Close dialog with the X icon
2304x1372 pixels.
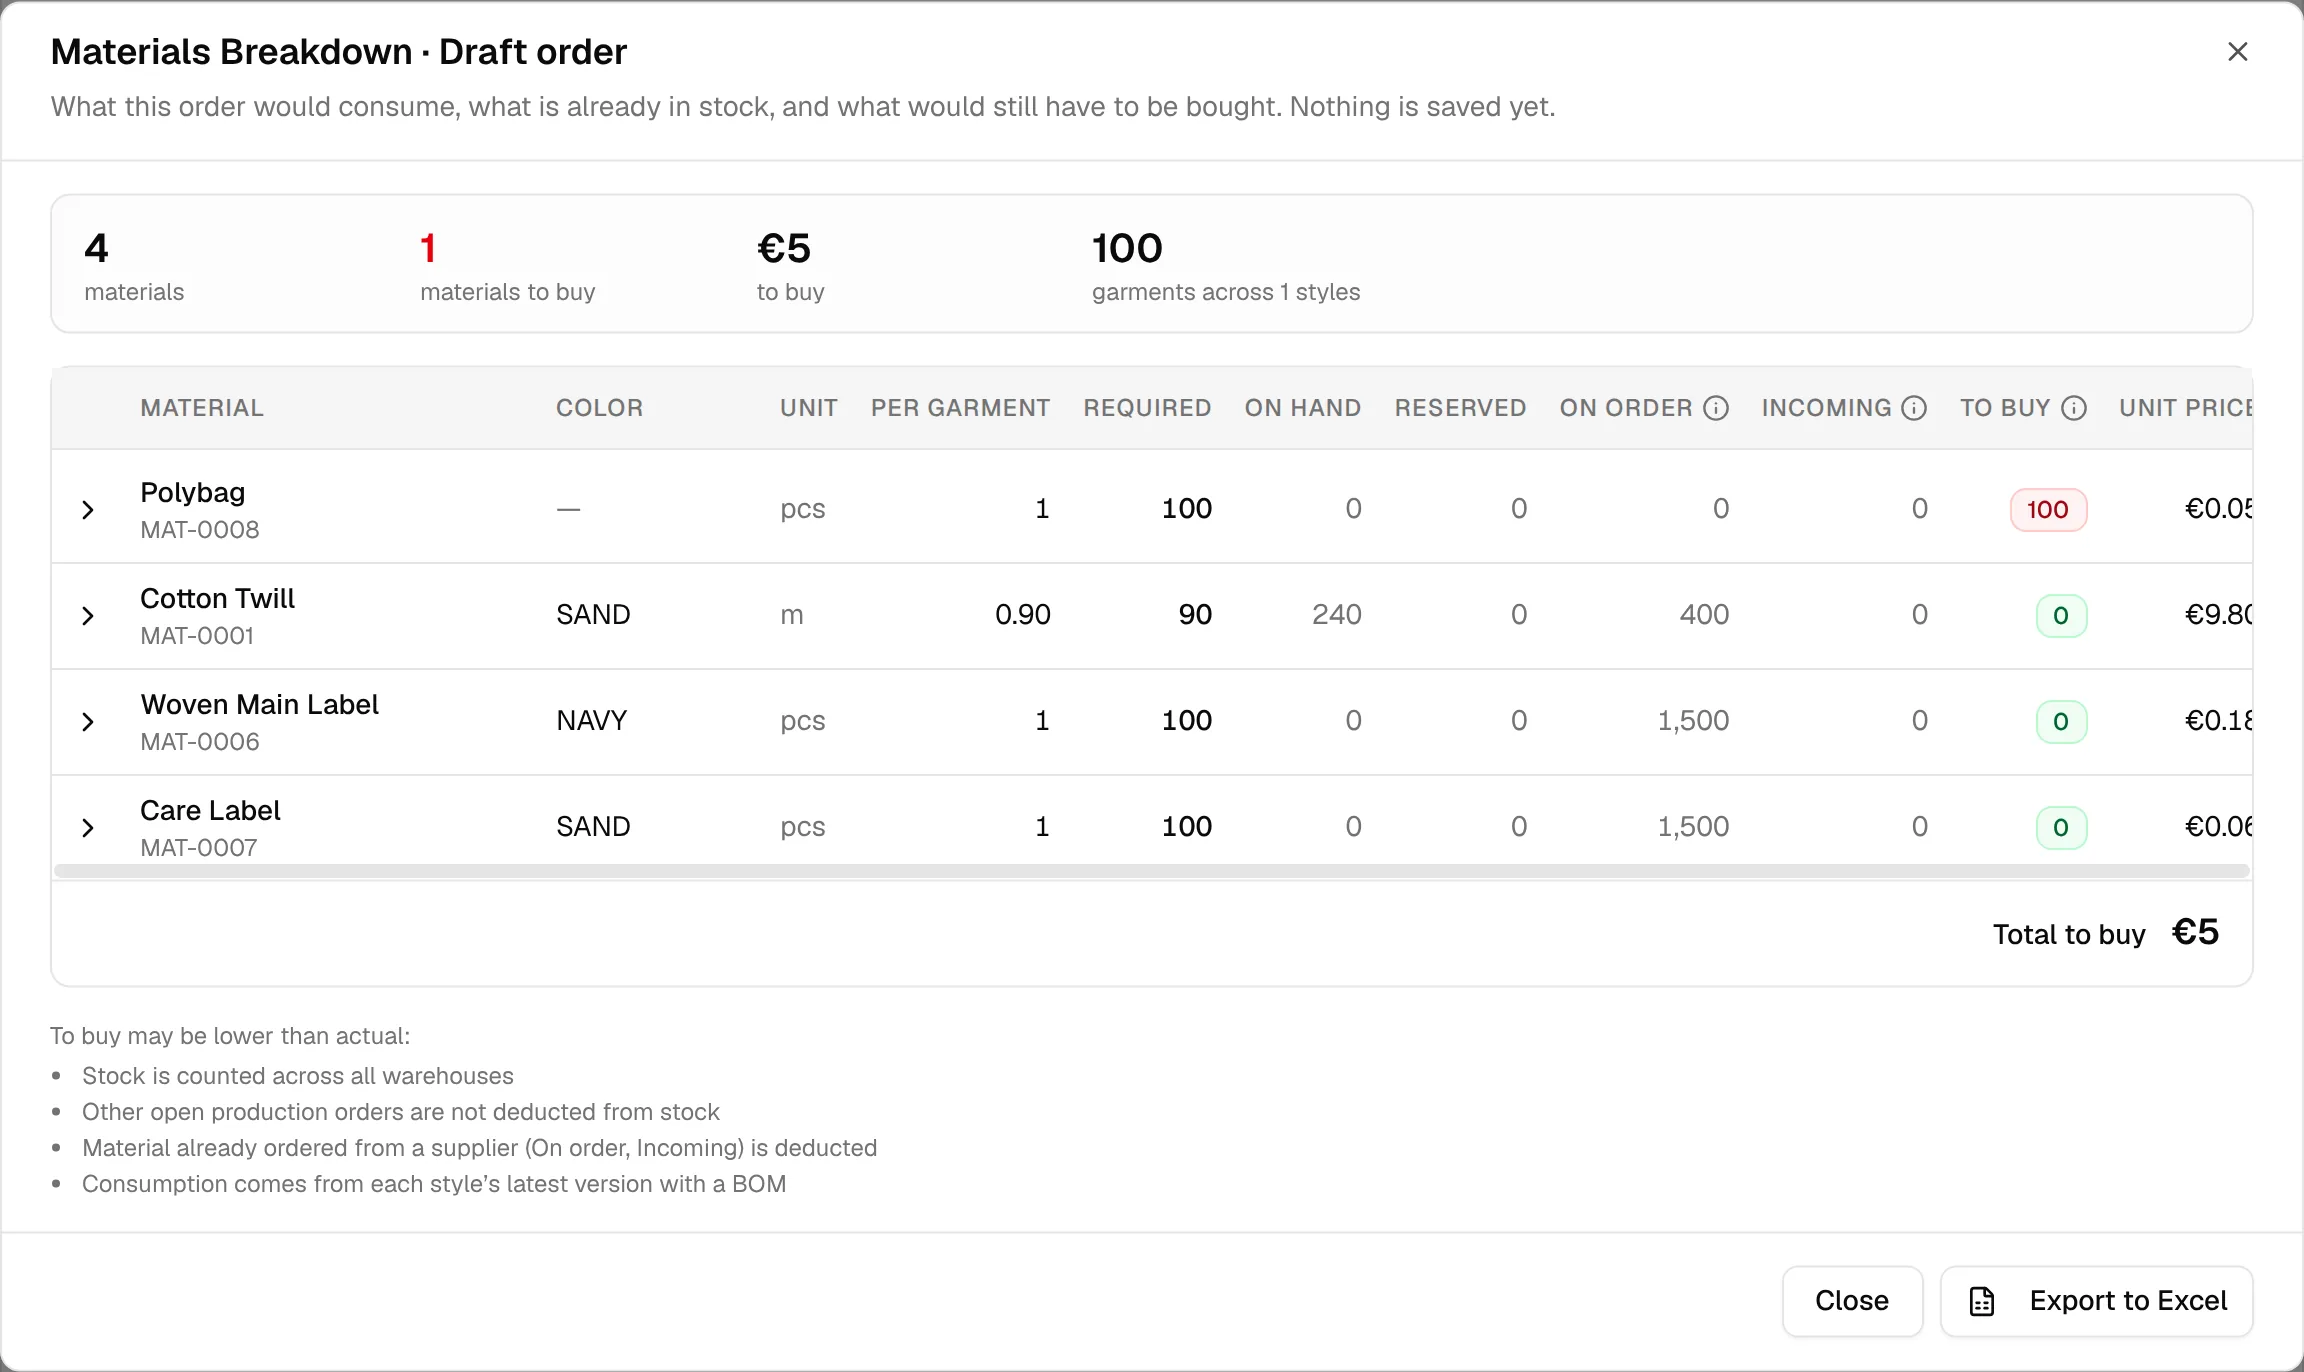[2238, 52]
